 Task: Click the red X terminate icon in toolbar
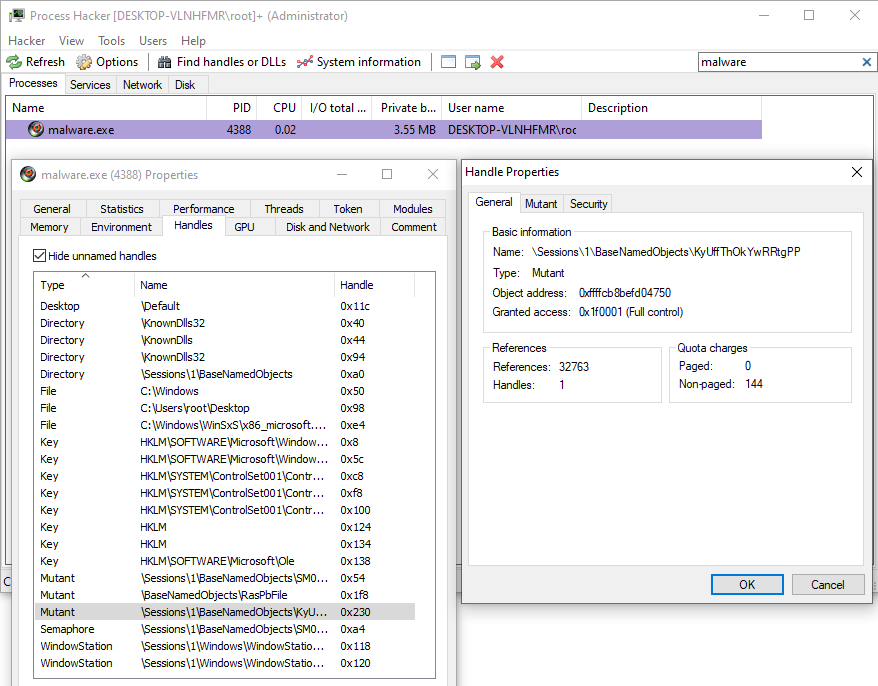(x=497, y=62)
